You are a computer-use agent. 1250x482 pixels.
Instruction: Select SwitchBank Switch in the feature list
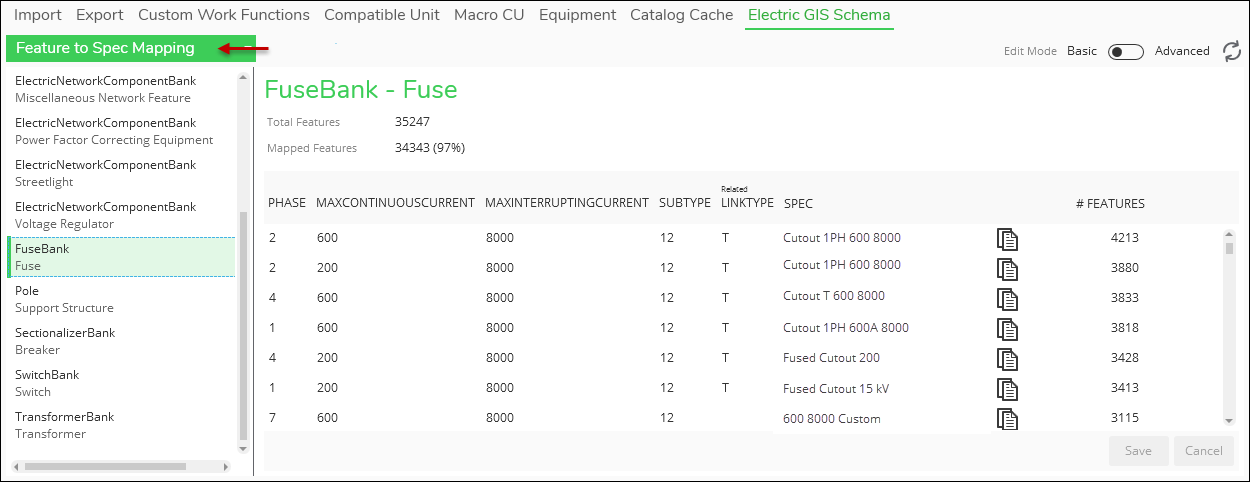point(121,383)
